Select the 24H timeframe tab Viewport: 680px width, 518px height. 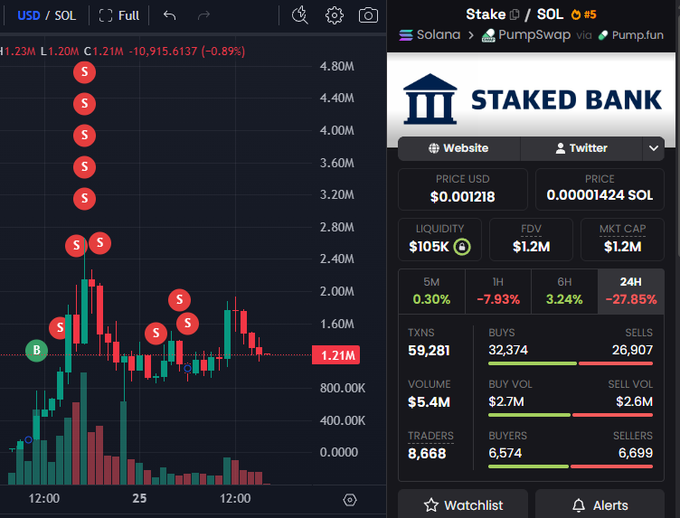tap(631, 291)
